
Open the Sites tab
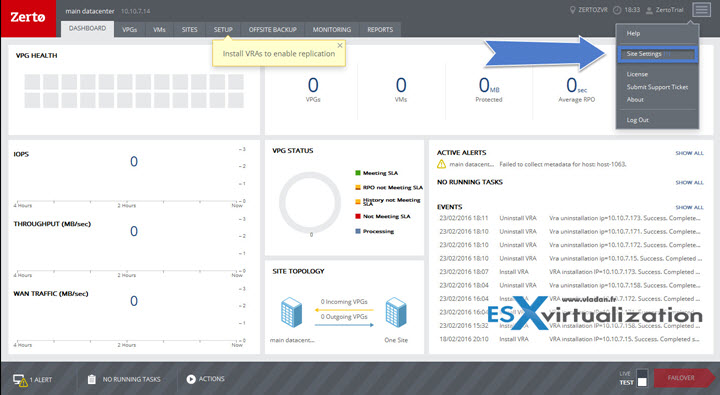(189, 29)
